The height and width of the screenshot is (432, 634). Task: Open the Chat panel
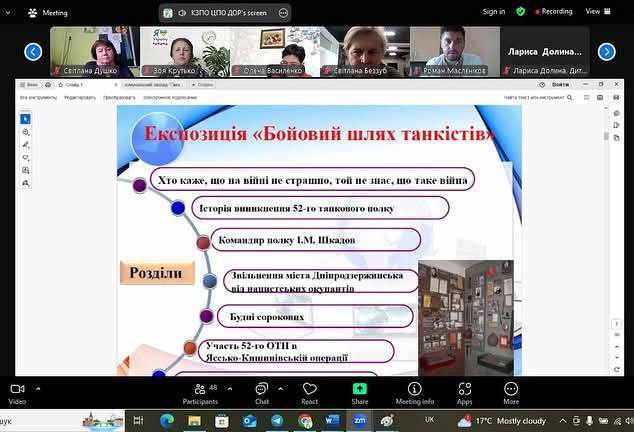point(261,392)
